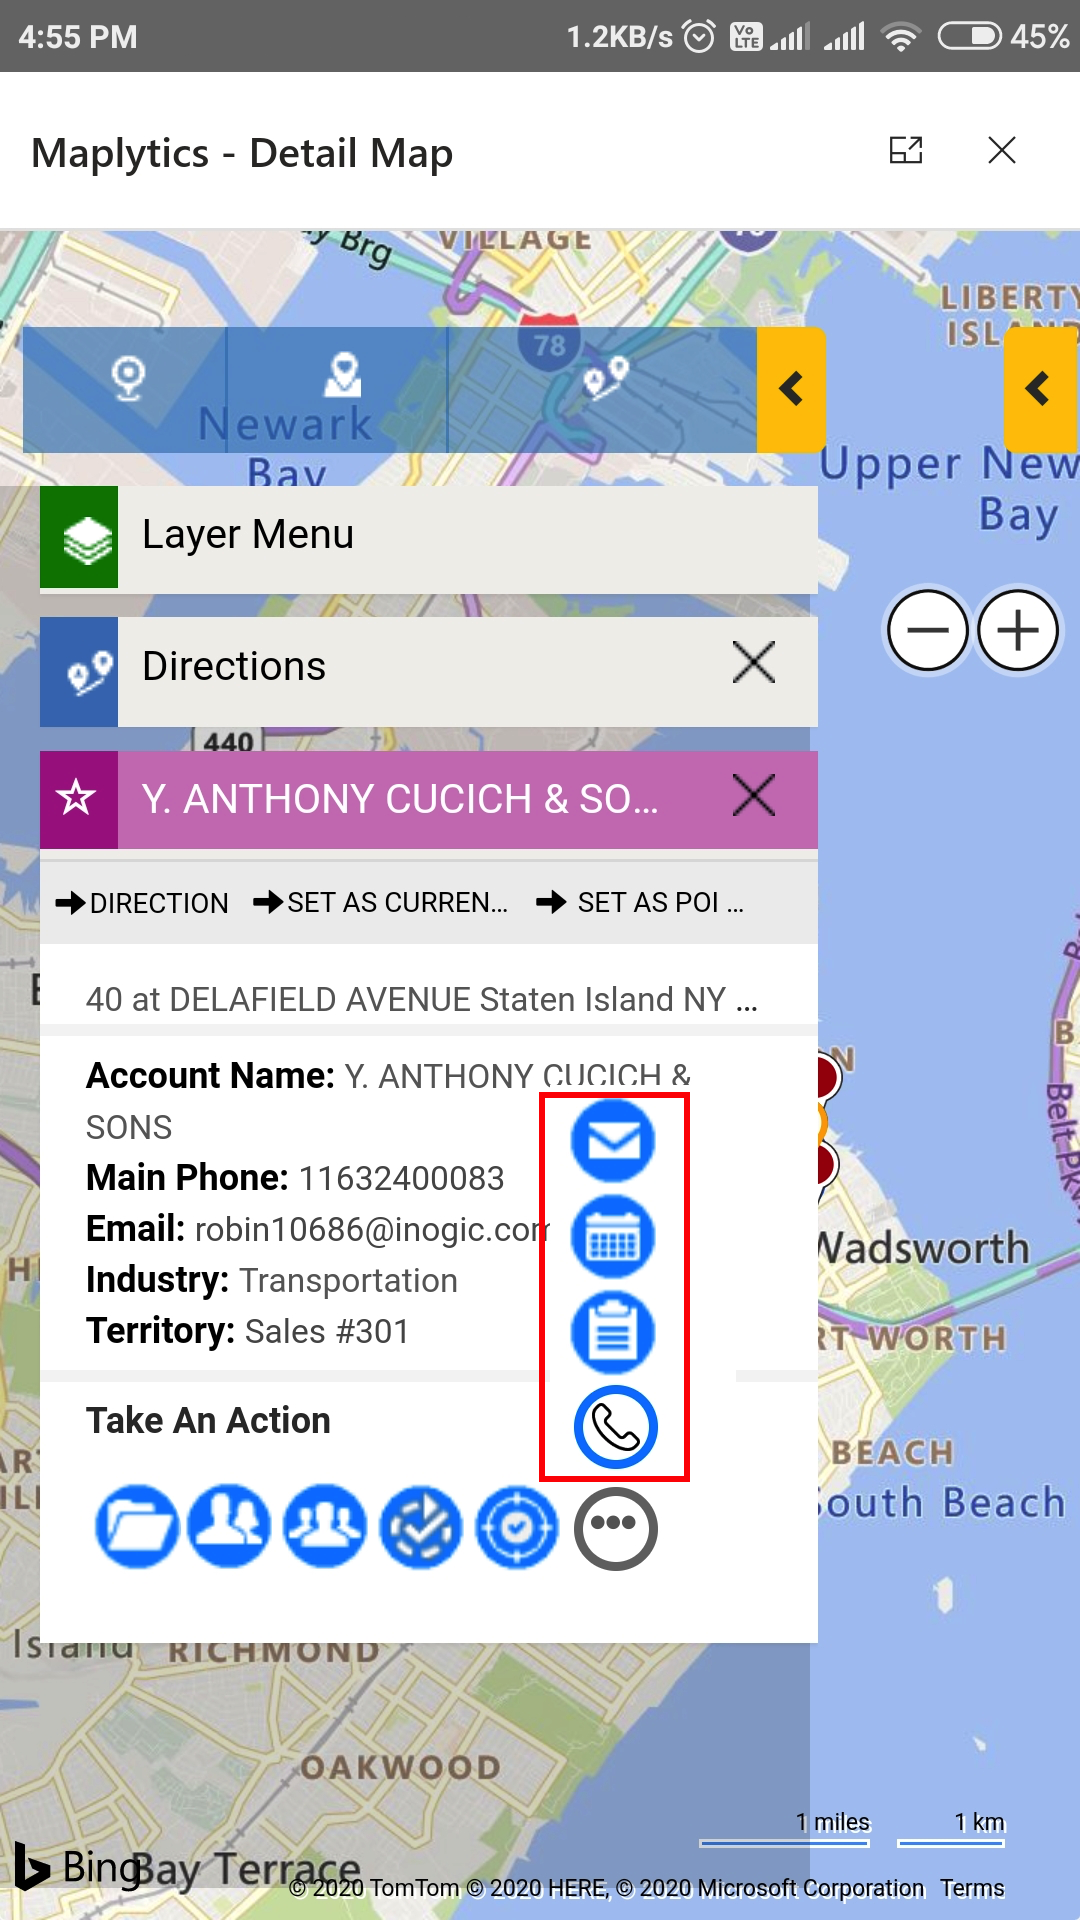
Task: Show more actions with ellipsis icon
Action: 615,1528
